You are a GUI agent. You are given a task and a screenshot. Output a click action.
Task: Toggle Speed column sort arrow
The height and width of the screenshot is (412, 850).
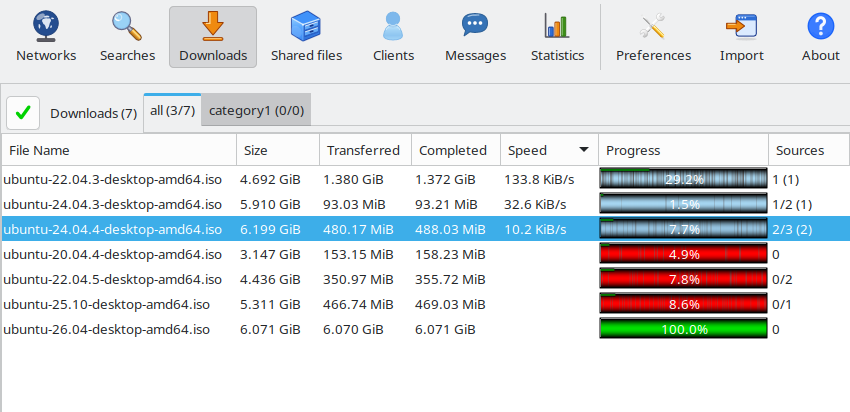[x=584, y=150]
